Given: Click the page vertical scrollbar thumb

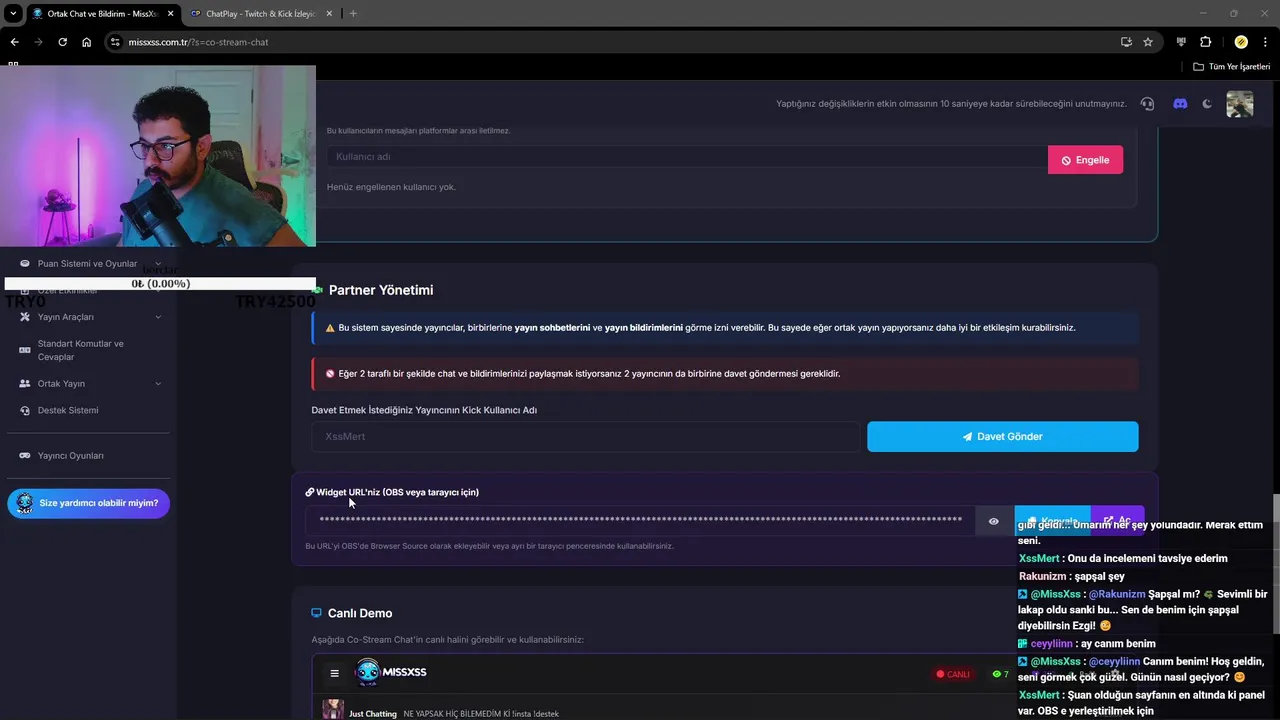Looking at the screenshot, I should (x=1275, y=565).
